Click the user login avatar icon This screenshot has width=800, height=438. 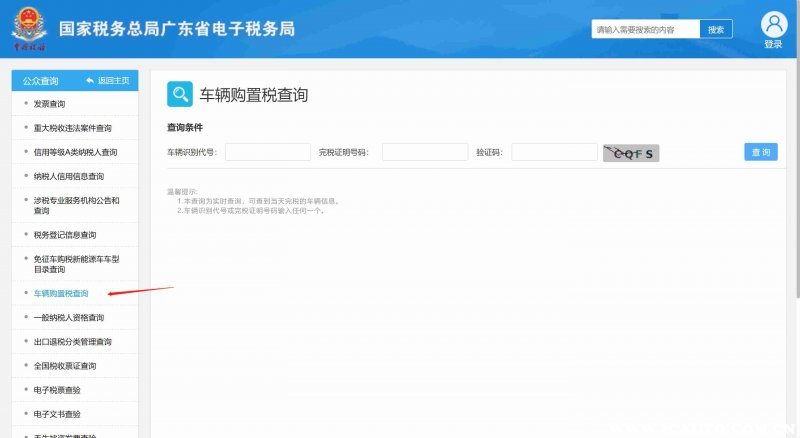click(x=773, y=24)
